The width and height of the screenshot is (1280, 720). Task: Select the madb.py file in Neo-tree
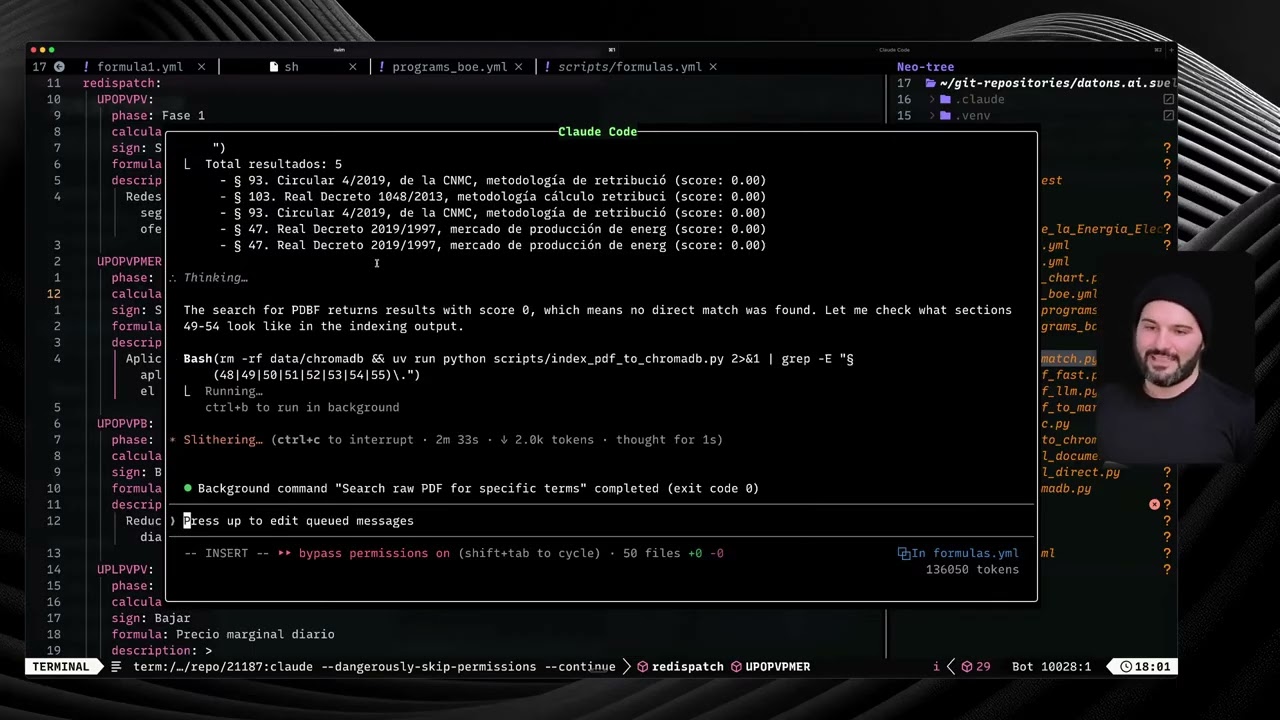(1066, 488)
